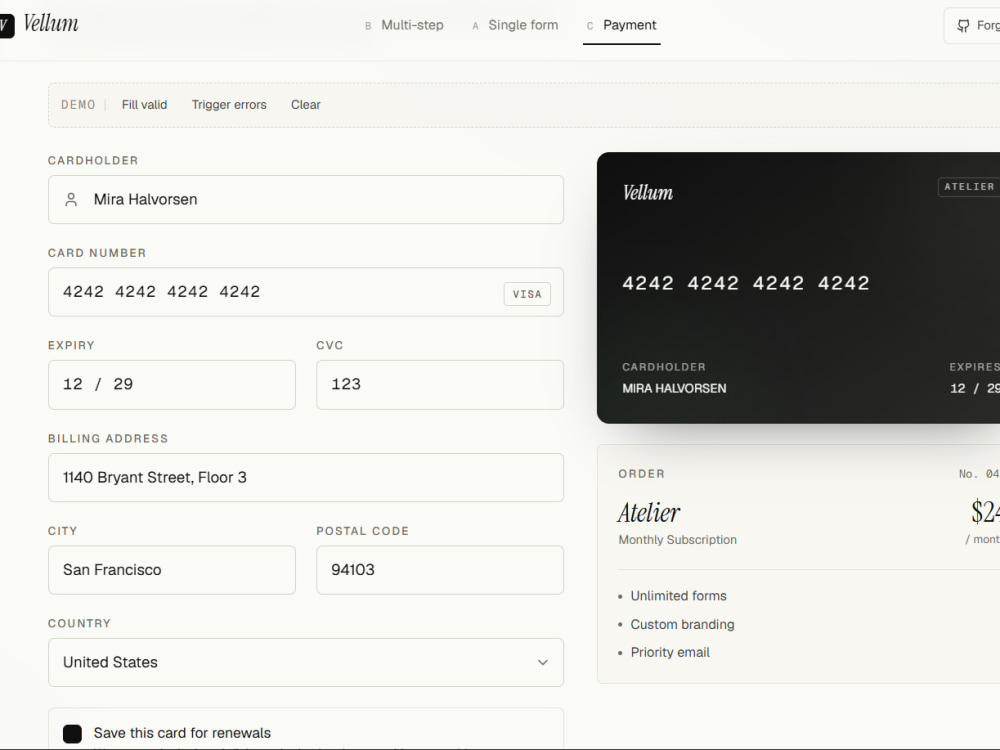Click the card number on the dark card preview
This screenshot has height=750, width=1000.
click(x=746, y=283)
